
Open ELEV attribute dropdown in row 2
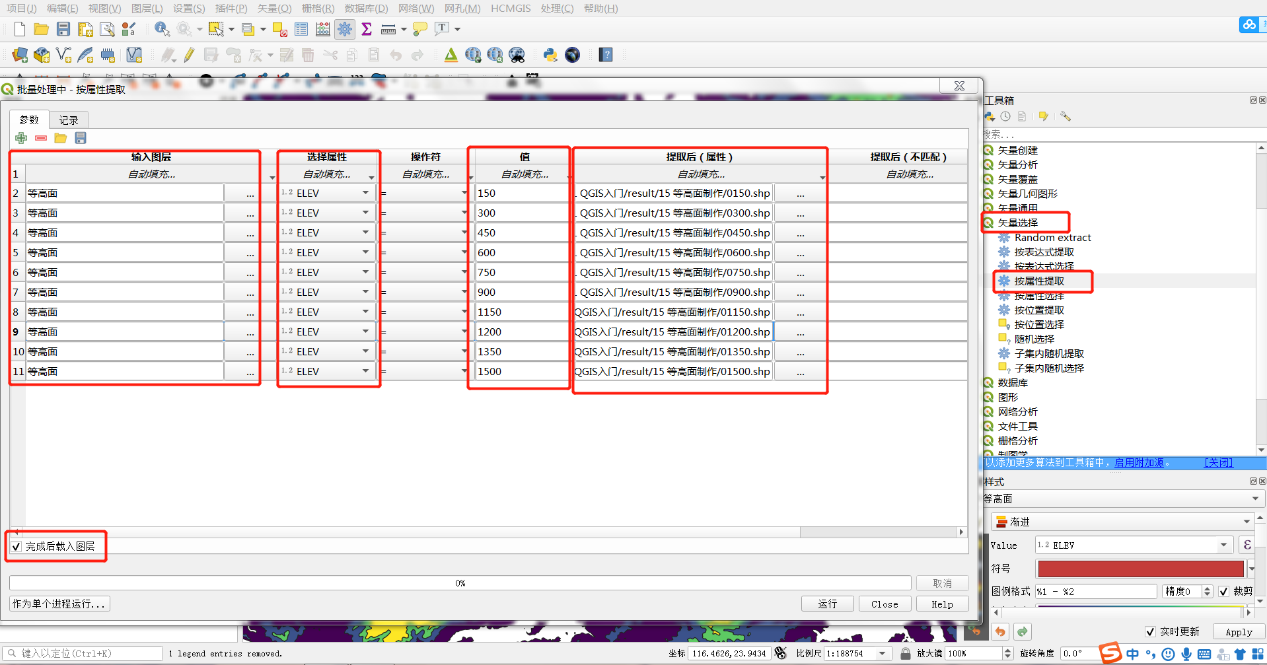[x=365, y=193]
